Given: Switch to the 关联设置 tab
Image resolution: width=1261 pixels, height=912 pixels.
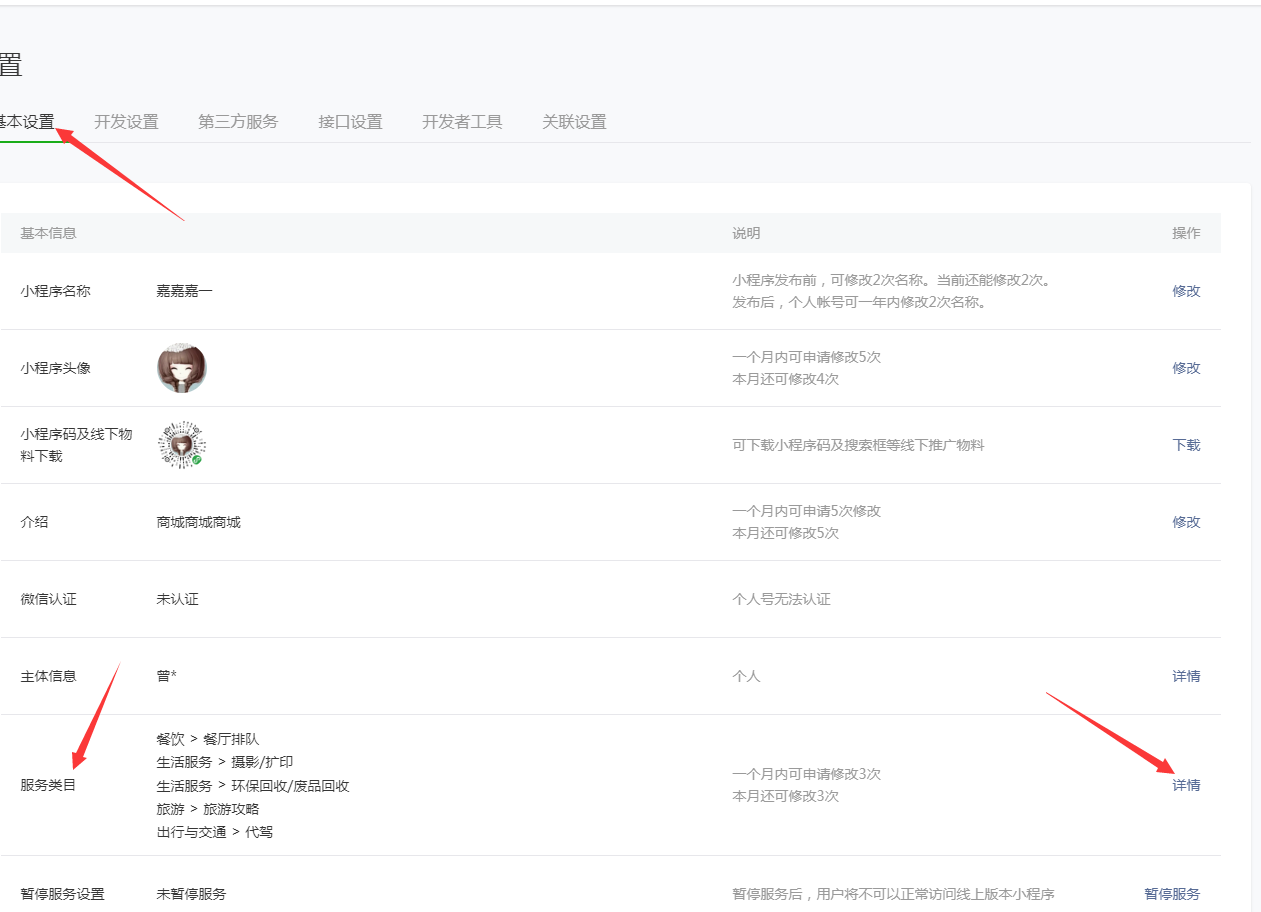Looking at the screenshot, I should pyautogui.click(x=574, y=122).
